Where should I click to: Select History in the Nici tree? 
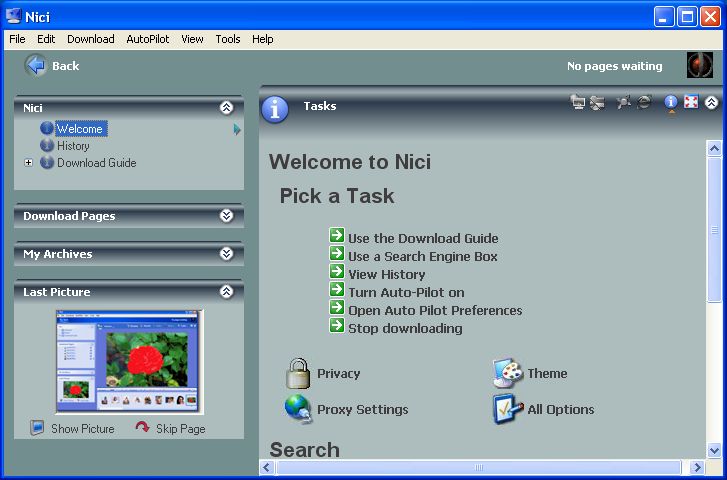pos(73,146)
